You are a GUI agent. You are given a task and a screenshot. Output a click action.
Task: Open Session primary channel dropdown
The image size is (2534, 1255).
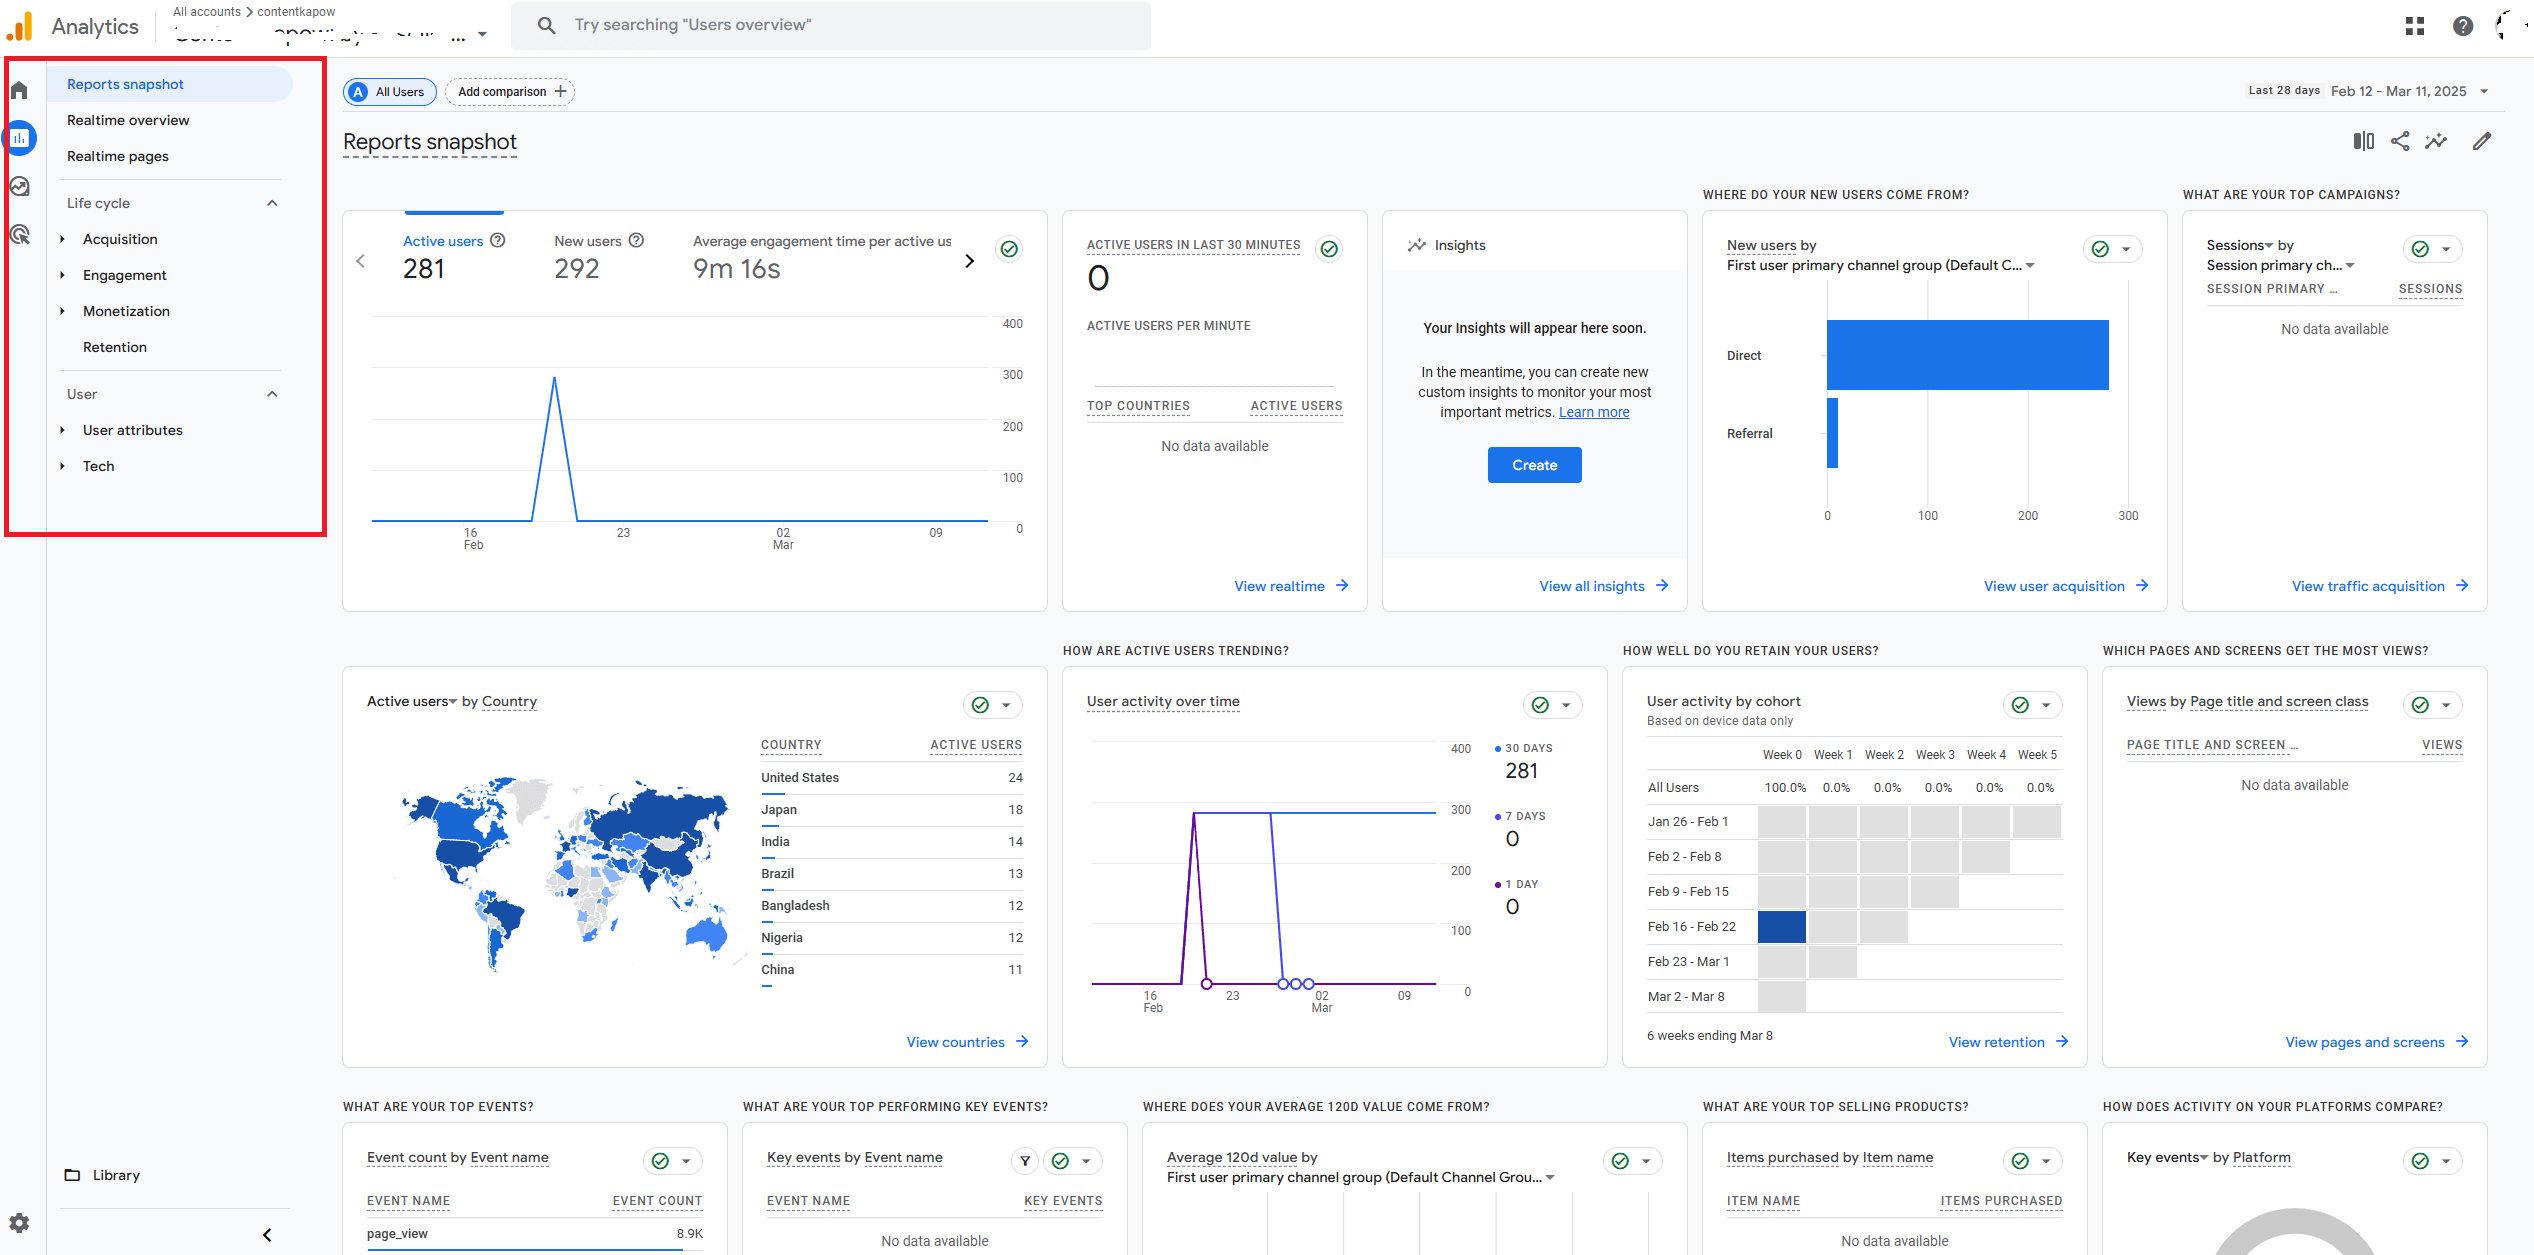click(x=2281, y=265)
